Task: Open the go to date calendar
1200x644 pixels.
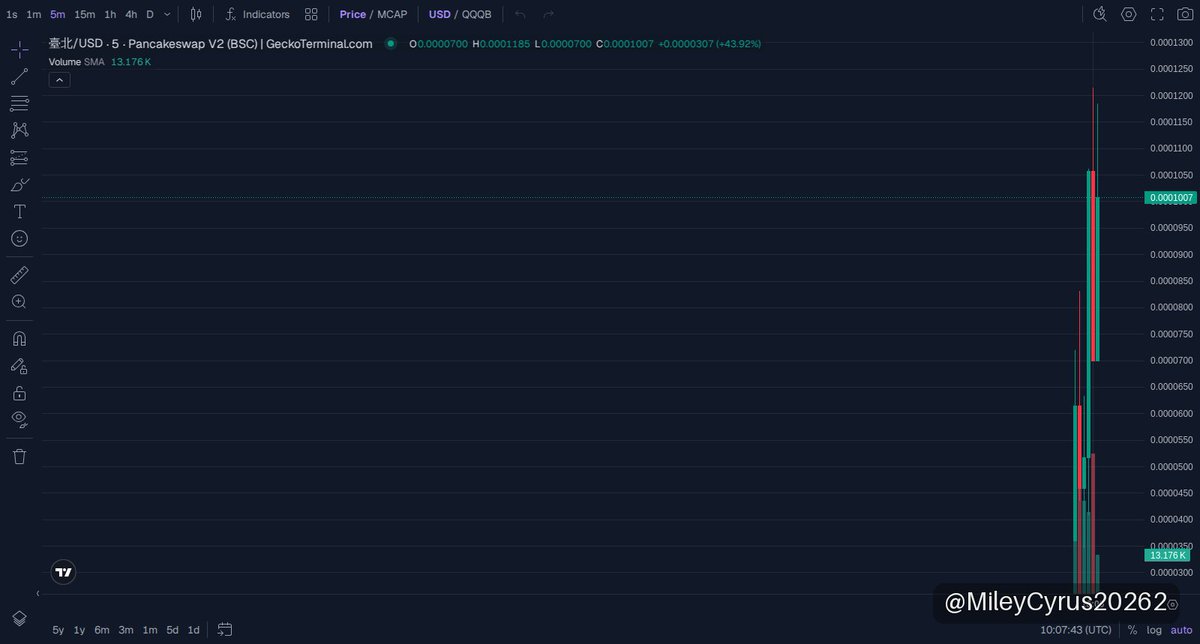Action: [x=225, y=630]
